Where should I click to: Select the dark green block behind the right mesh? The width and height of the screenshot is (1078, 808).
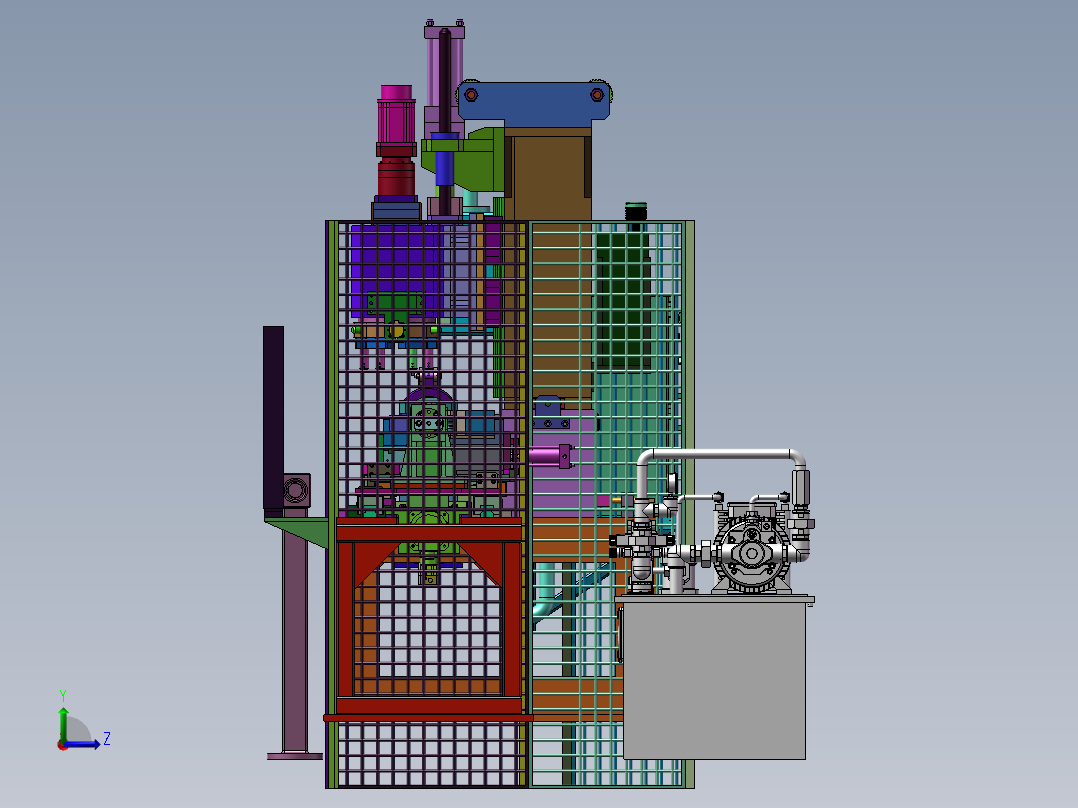[623, 301]
